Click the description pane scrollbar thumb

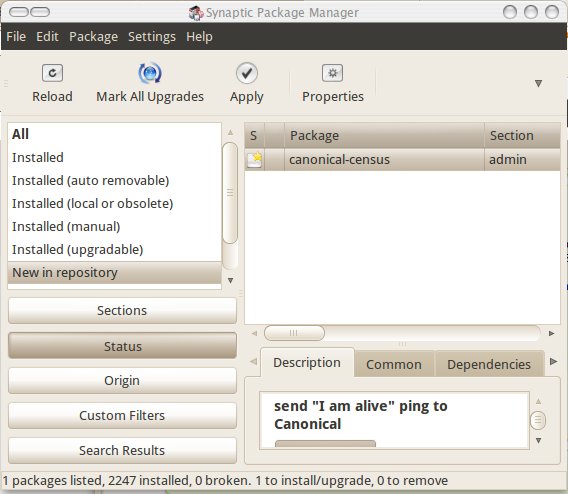tap(538, 420)
